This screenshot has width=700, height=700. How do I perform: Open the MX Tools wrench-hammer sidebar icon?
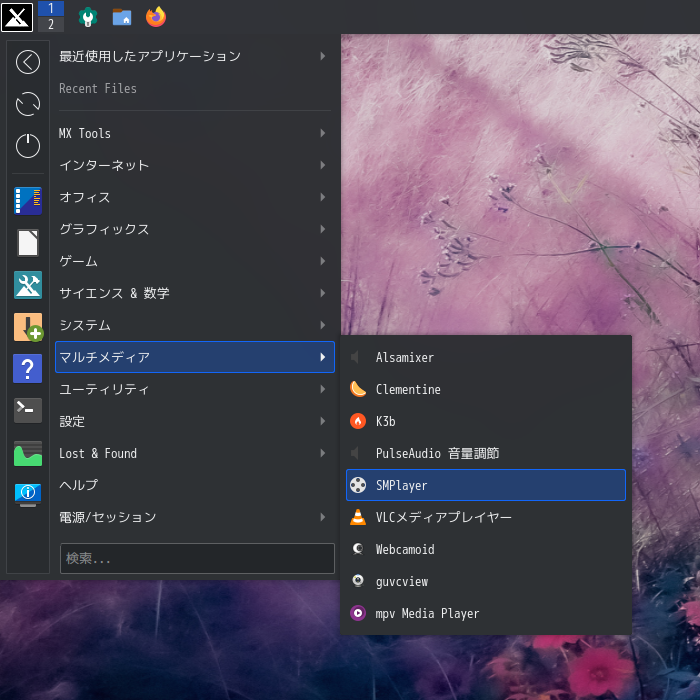28,285
